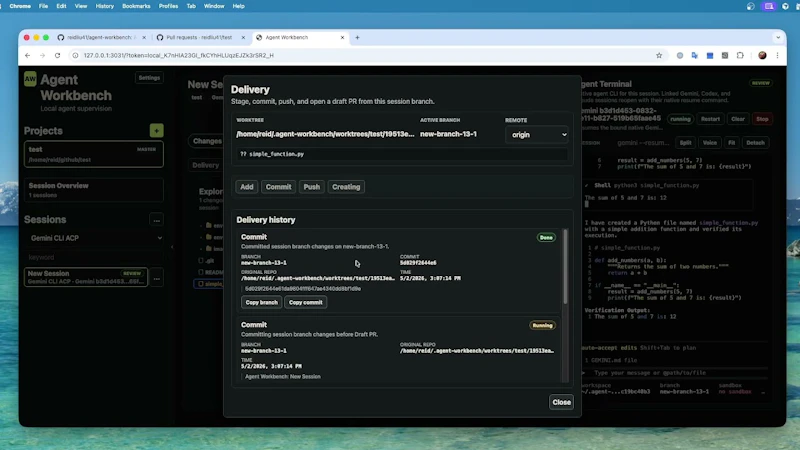Click Copy commit button
Image resolution: width=800 pixels, height=450 pixels.
306,302
